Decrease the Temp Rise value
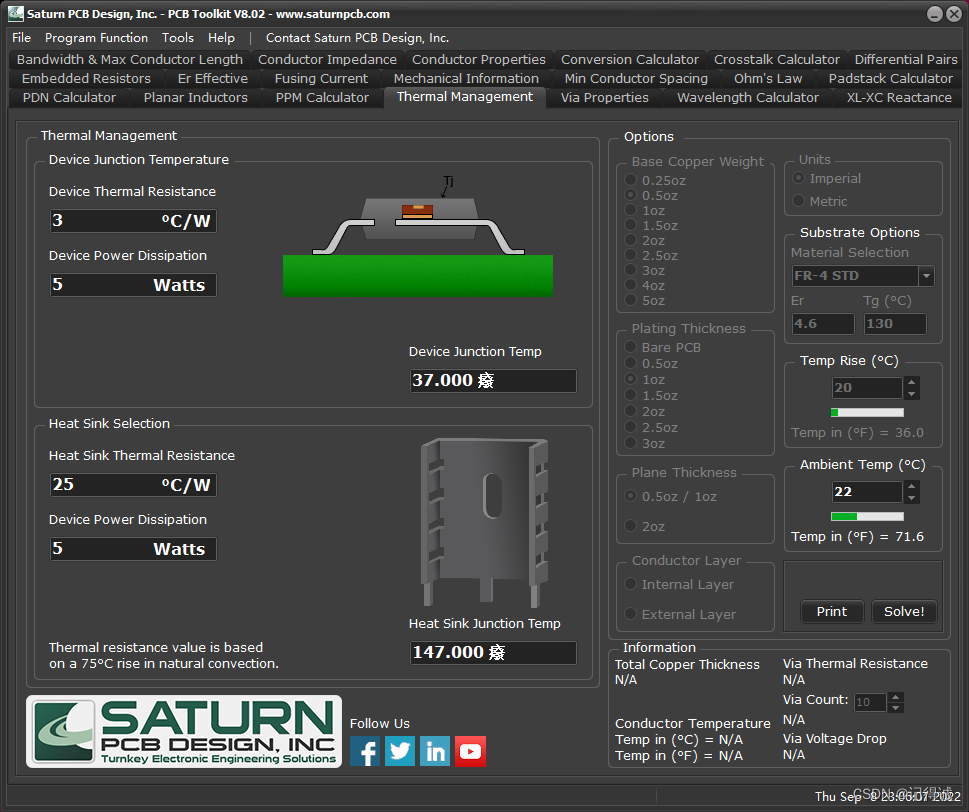 [x=912, y=394]
